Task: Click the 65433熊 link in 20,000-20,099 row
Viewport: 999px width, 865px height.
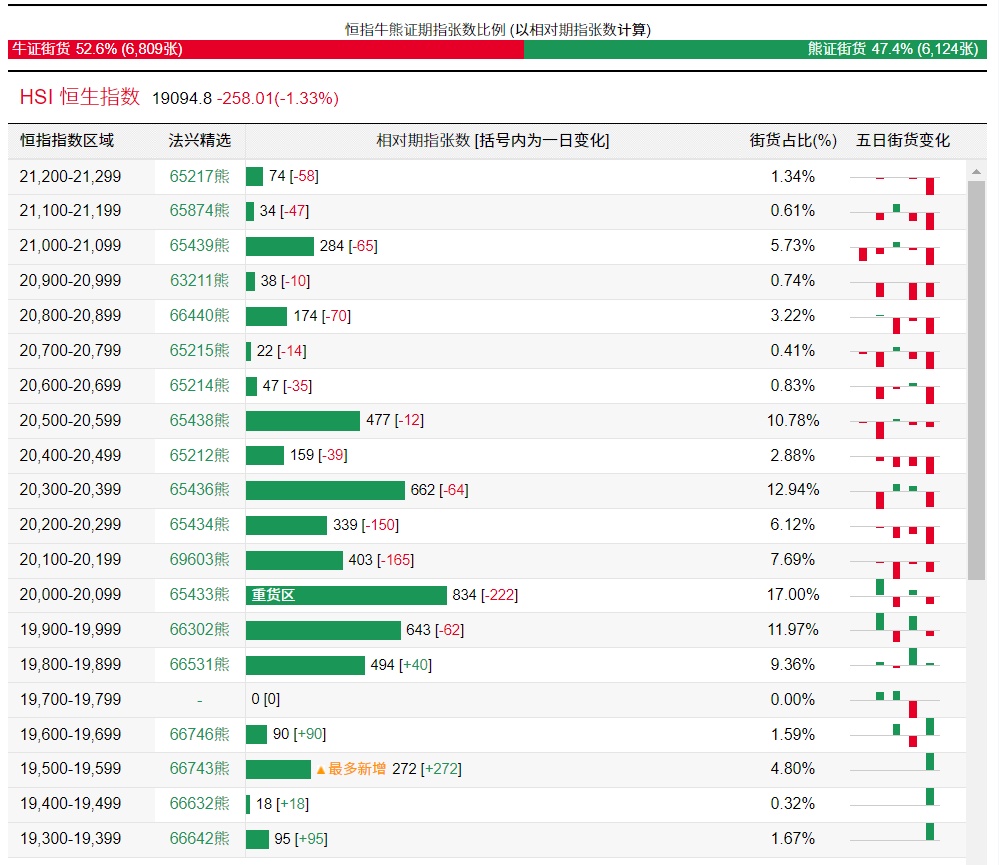Action: pyautogui.click(x=199, y=595)
